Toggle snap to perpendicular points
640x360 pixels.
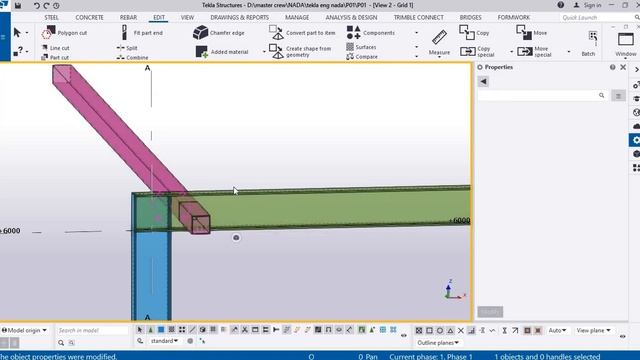click(471, 331)
